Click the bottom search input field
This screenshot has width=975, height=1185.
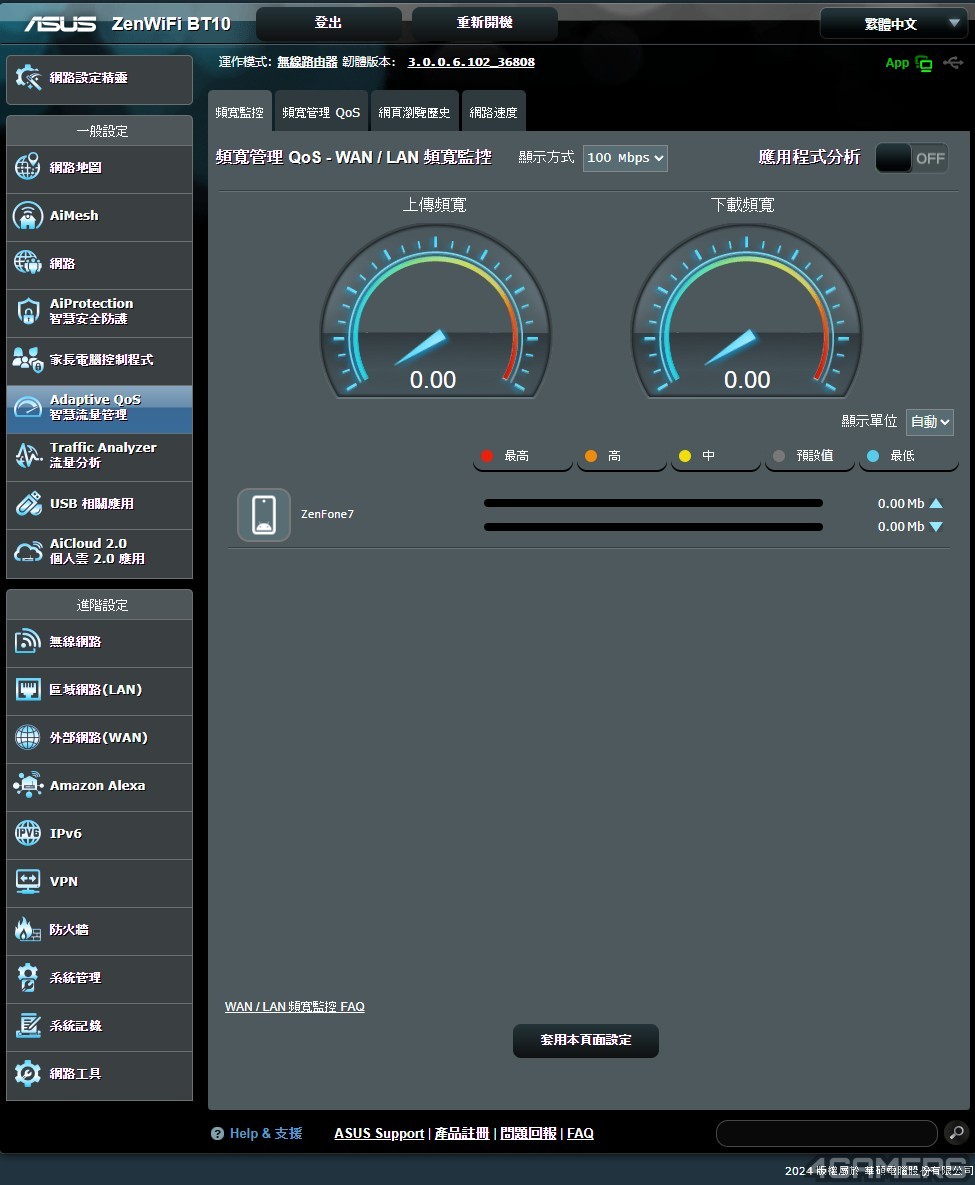pos(827,1133)
